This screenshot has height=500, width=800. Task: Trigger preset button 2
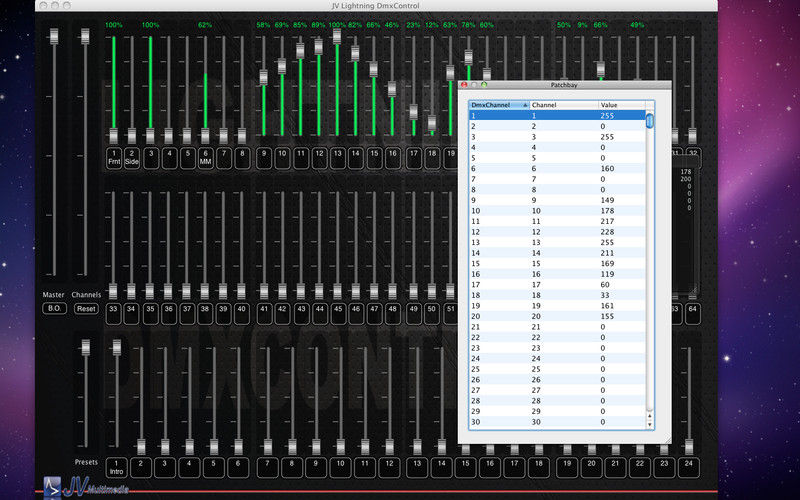tap(141, 468)
